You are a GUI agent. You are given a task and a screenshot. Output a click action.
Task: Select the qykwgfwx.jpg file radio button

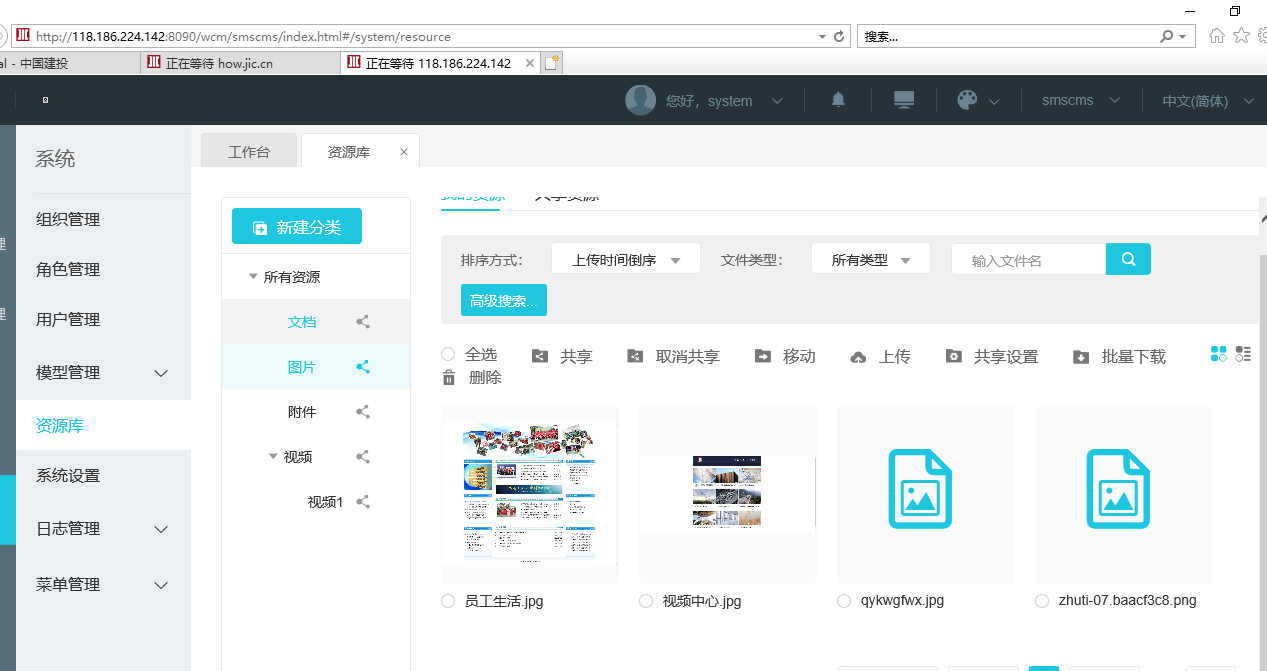tap(844, 601)
